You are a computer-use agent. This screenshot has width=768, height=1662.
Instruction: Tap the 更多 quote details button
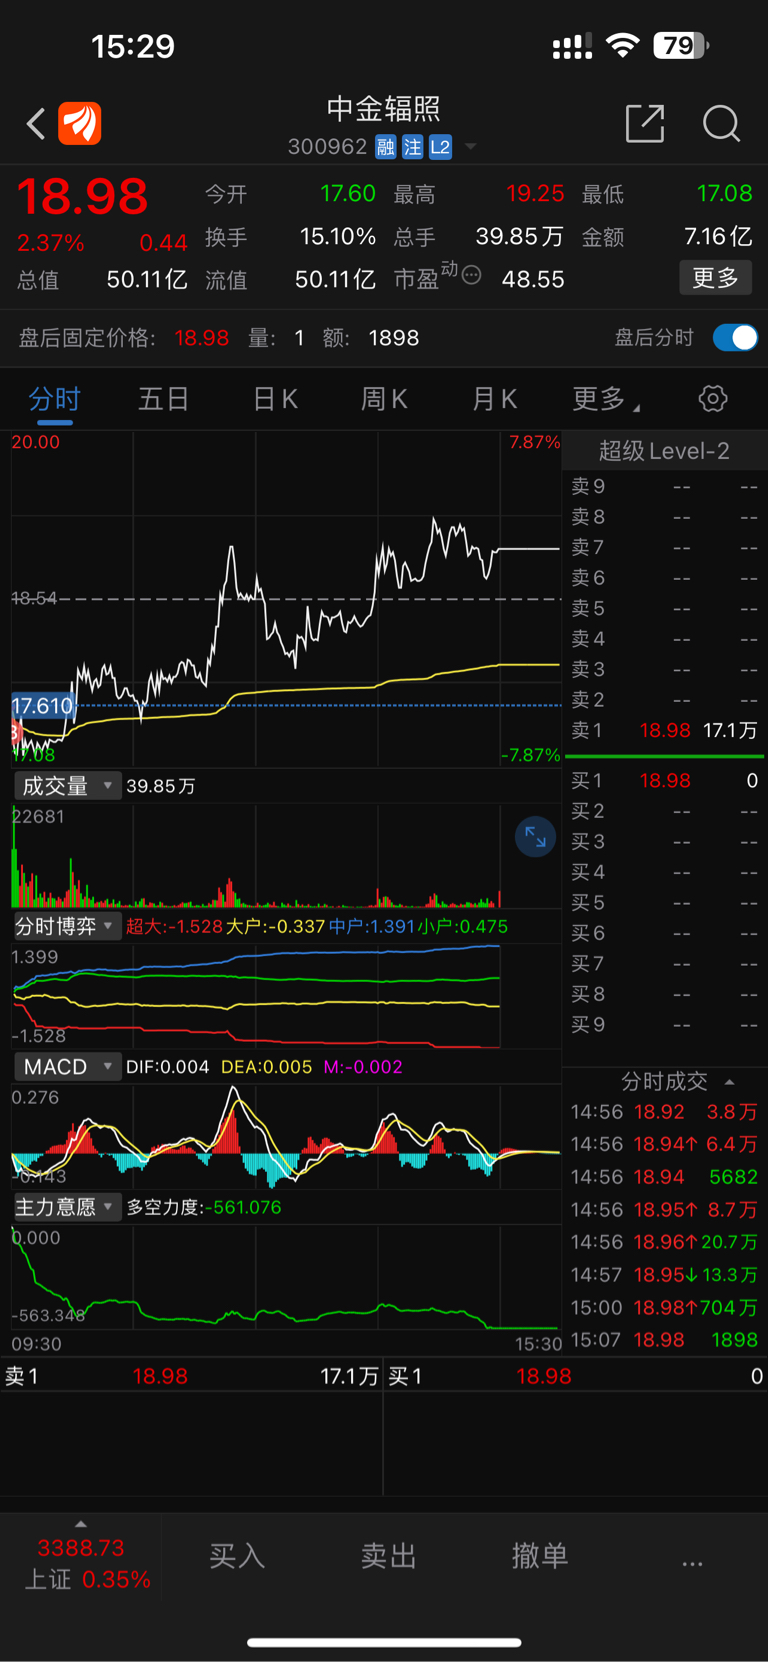tap(715, 277)
